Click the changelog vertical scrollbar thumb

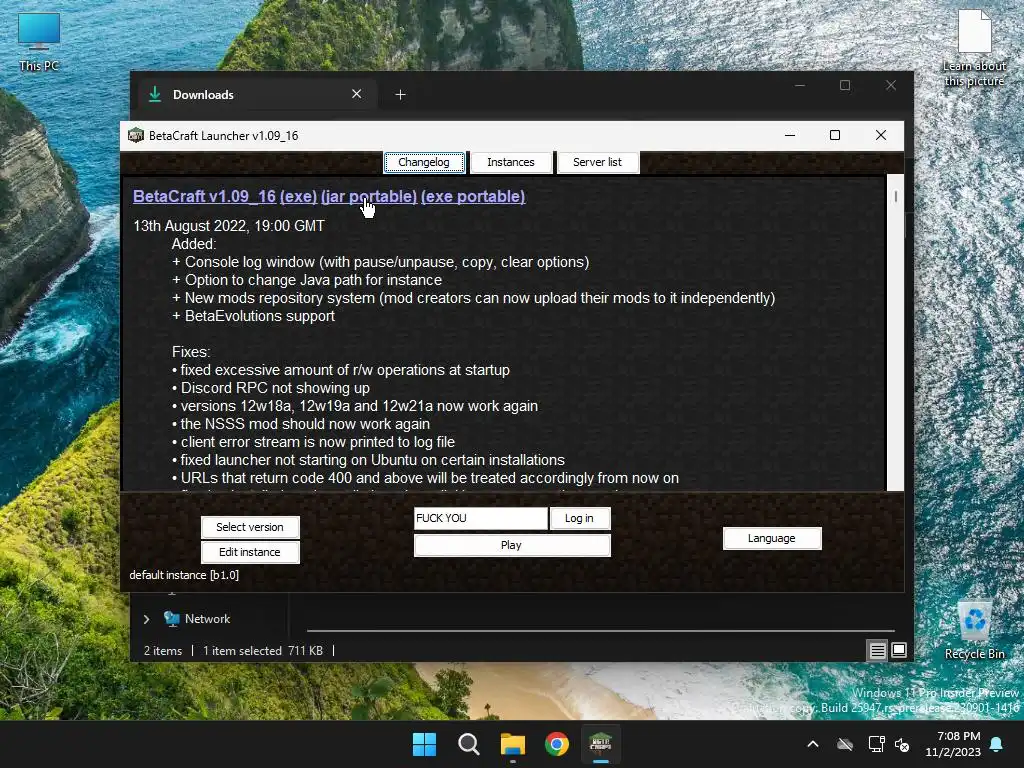[x=895, y=196]
